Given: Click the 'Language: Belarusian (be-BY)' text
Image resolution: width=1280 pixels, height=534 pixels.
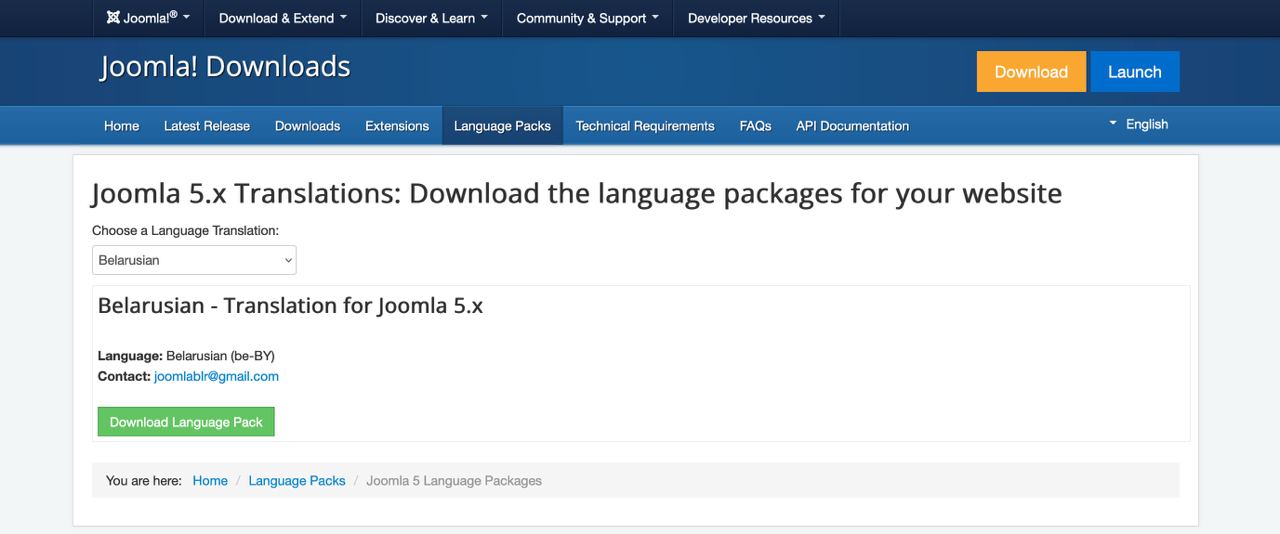Looking at the screenshot, I should click(186, 355).
